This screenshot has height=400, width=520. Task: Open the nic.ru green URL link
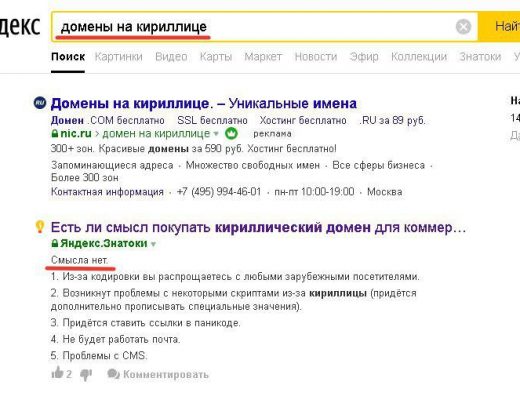(x=76, y=133)
